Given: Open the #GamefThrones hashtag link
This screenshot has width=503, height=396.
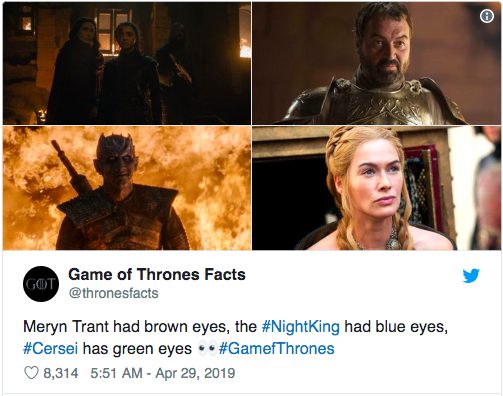Looking at the screenshot, I should 277,349.
